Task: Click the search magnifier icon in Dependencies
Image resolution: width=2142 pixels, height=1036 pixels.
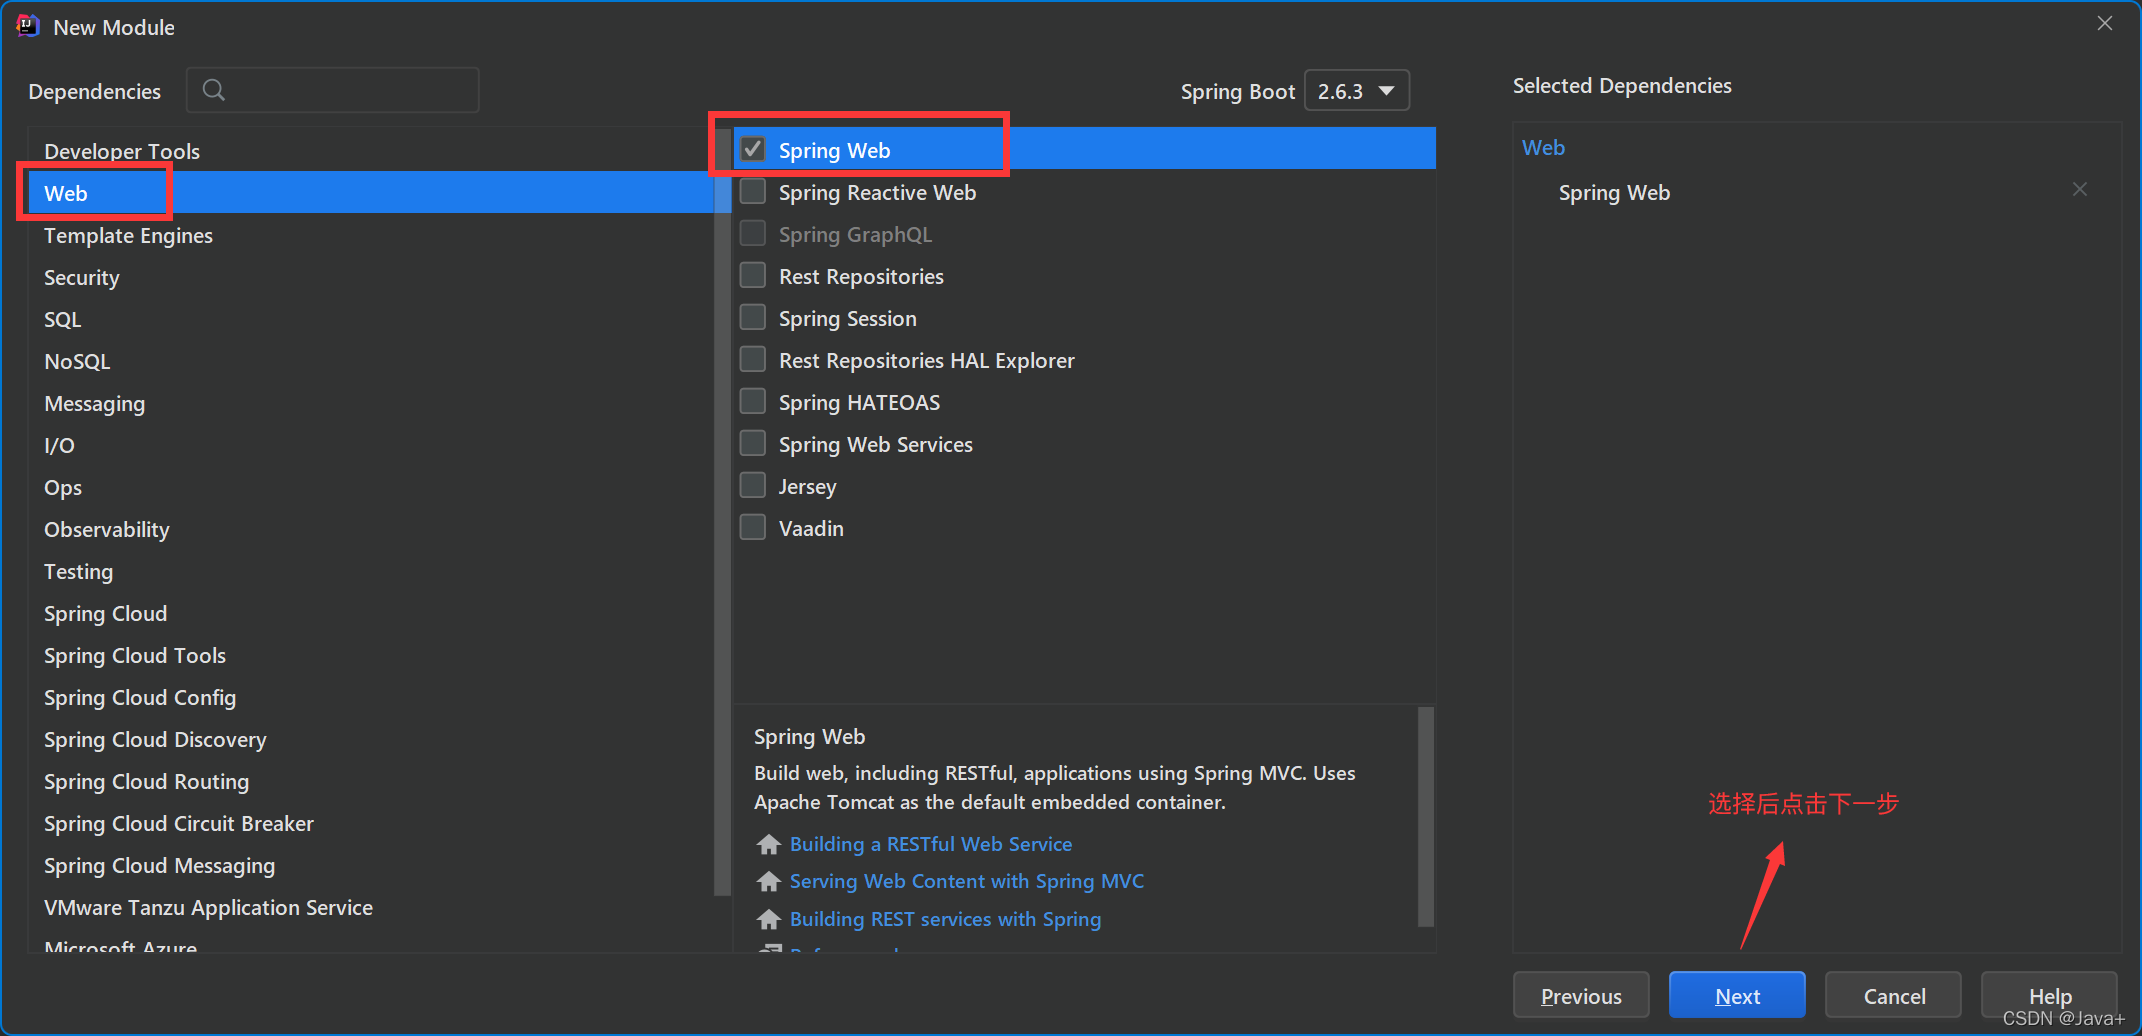Action: [213, 91]
